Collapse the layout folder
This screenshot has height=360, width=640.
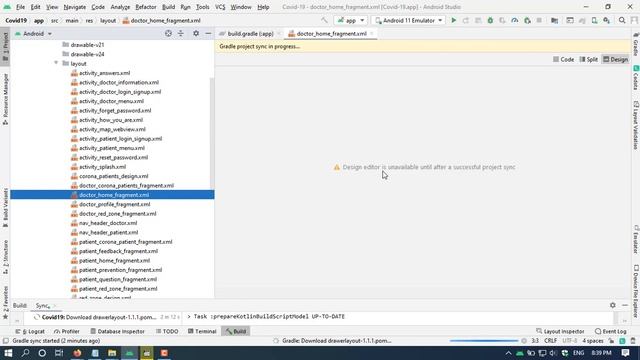56,63
